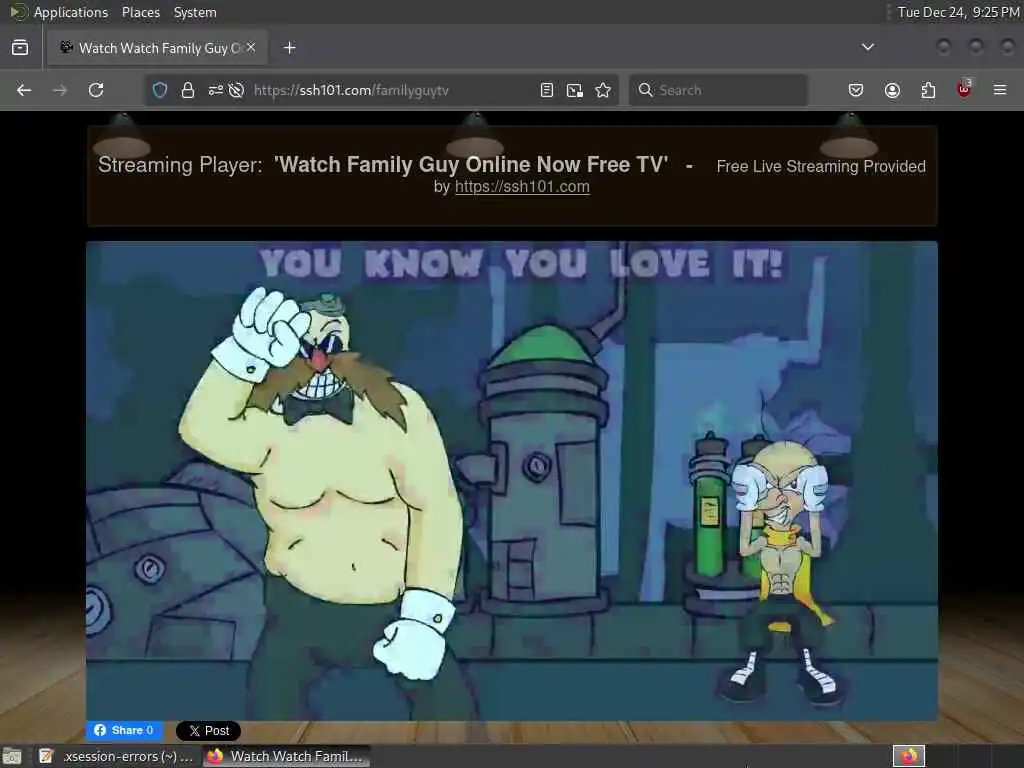
Task: Close the Watch Family Guy tab
Action: point(251,47)
